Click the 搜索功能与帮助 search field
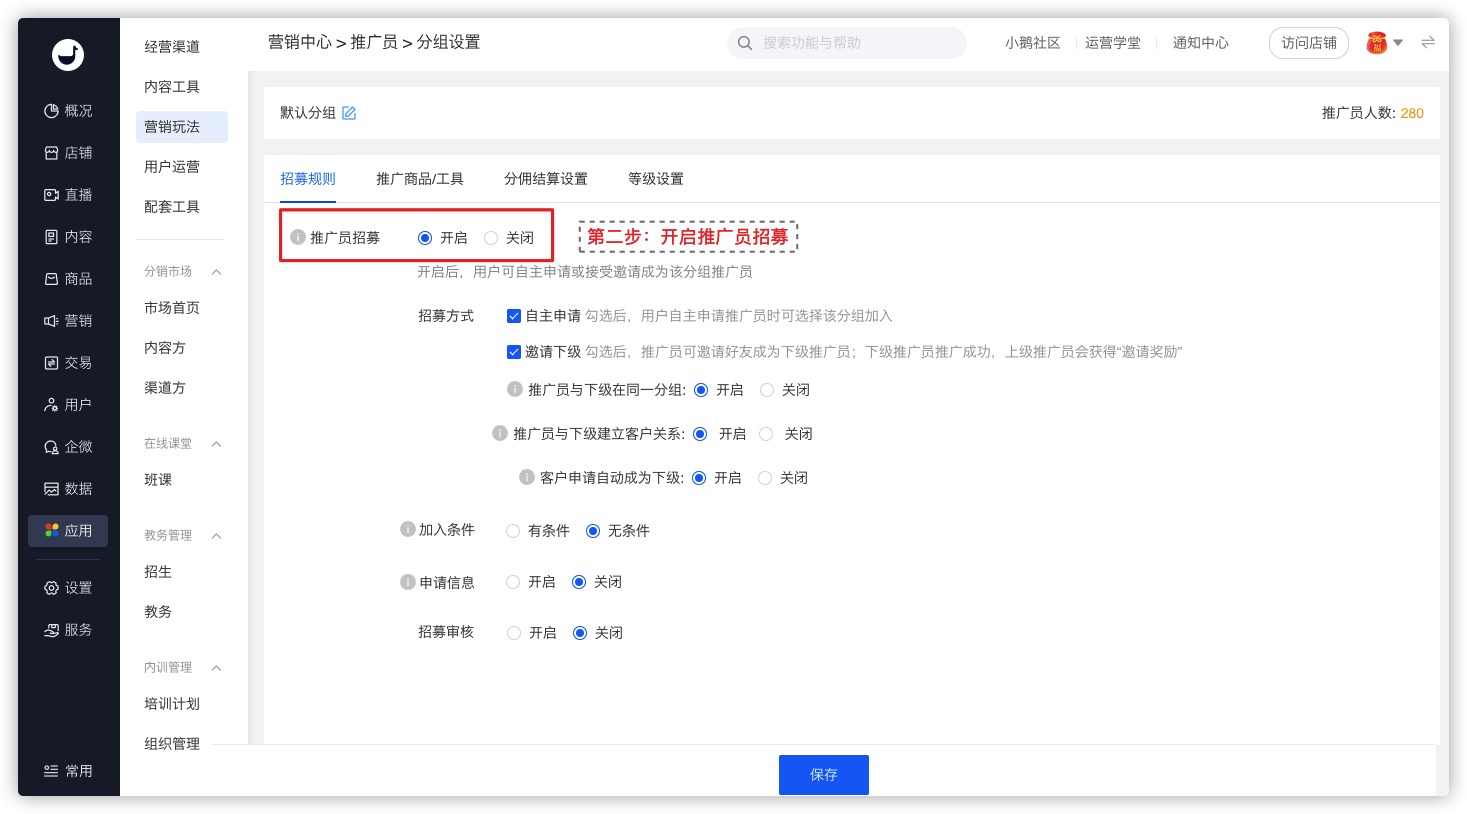1467x814 pixels. click(855, 43)
